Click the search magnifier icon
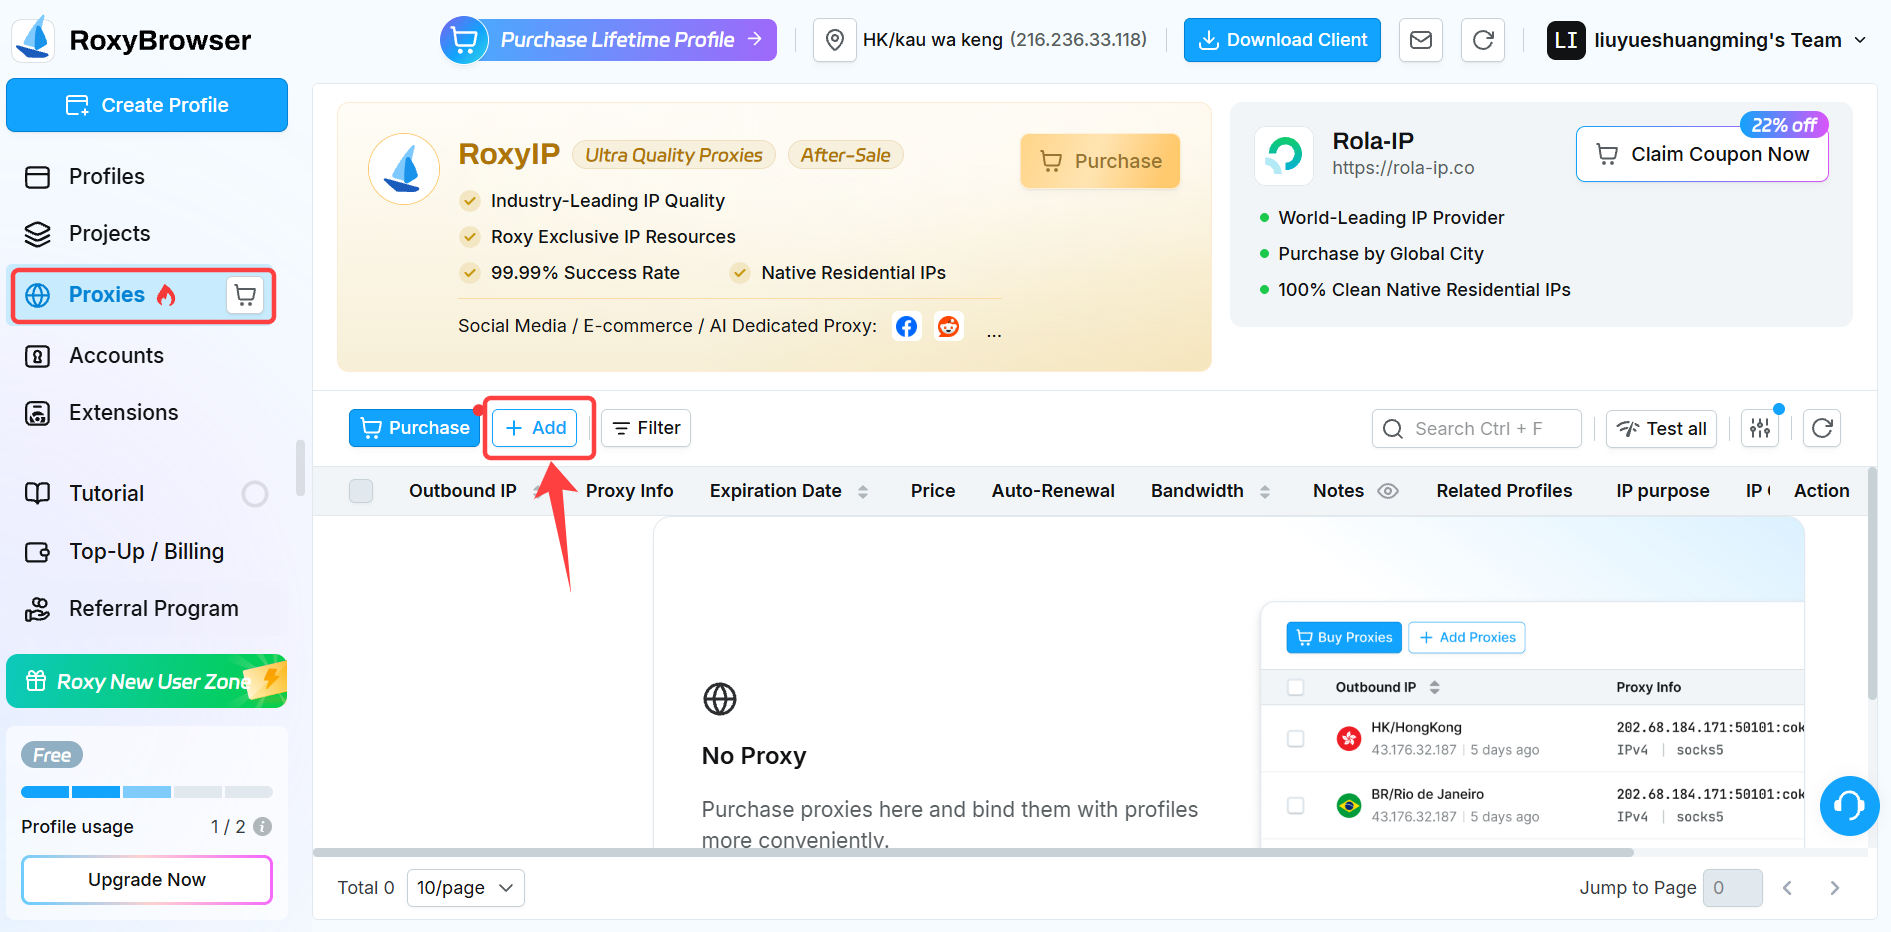Image resolution: width=1891 pixels, height=932 pixels. click(x=1393, y=429)
